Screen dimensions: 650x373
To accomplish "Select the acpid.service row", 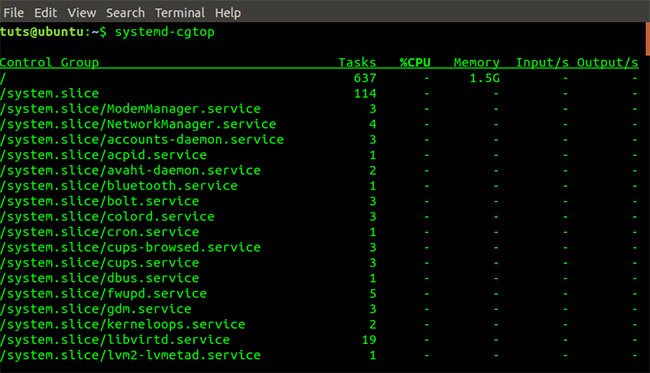I will (x=319, y=155).
